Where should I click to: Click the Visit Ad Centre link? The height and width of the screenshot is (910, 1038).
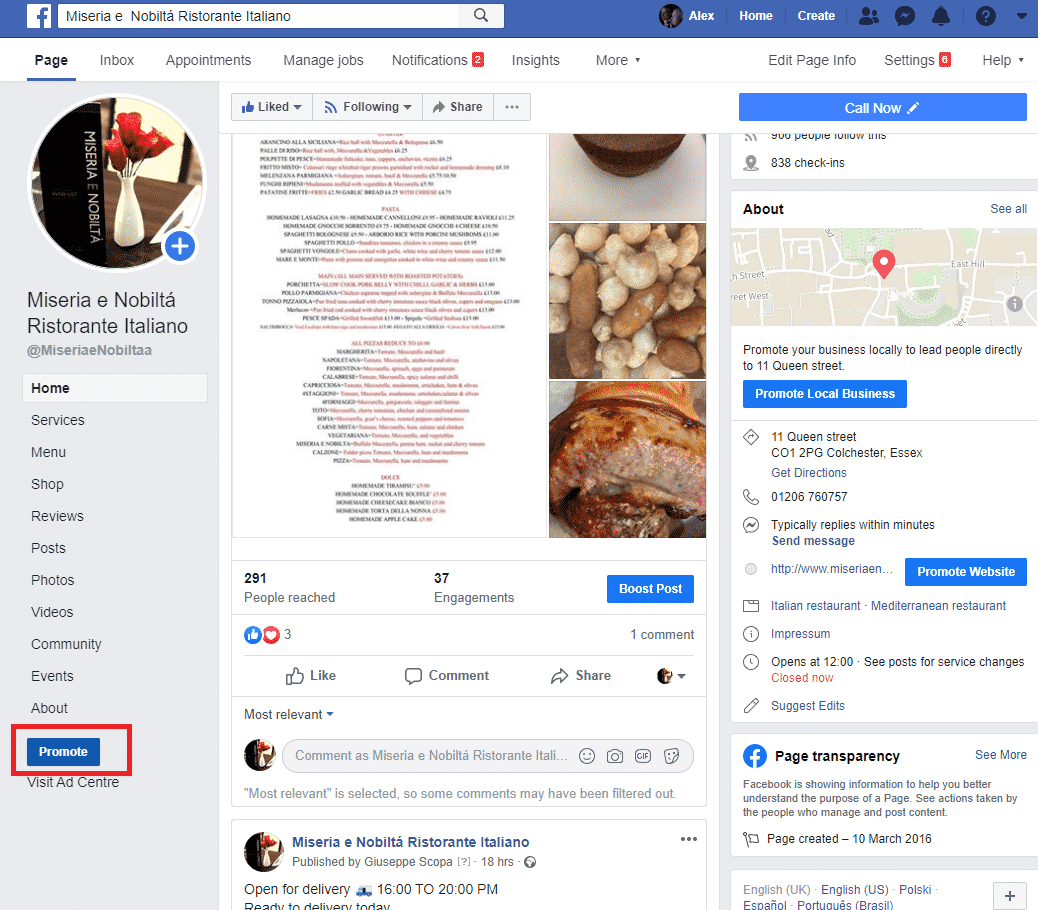[73, 782]
